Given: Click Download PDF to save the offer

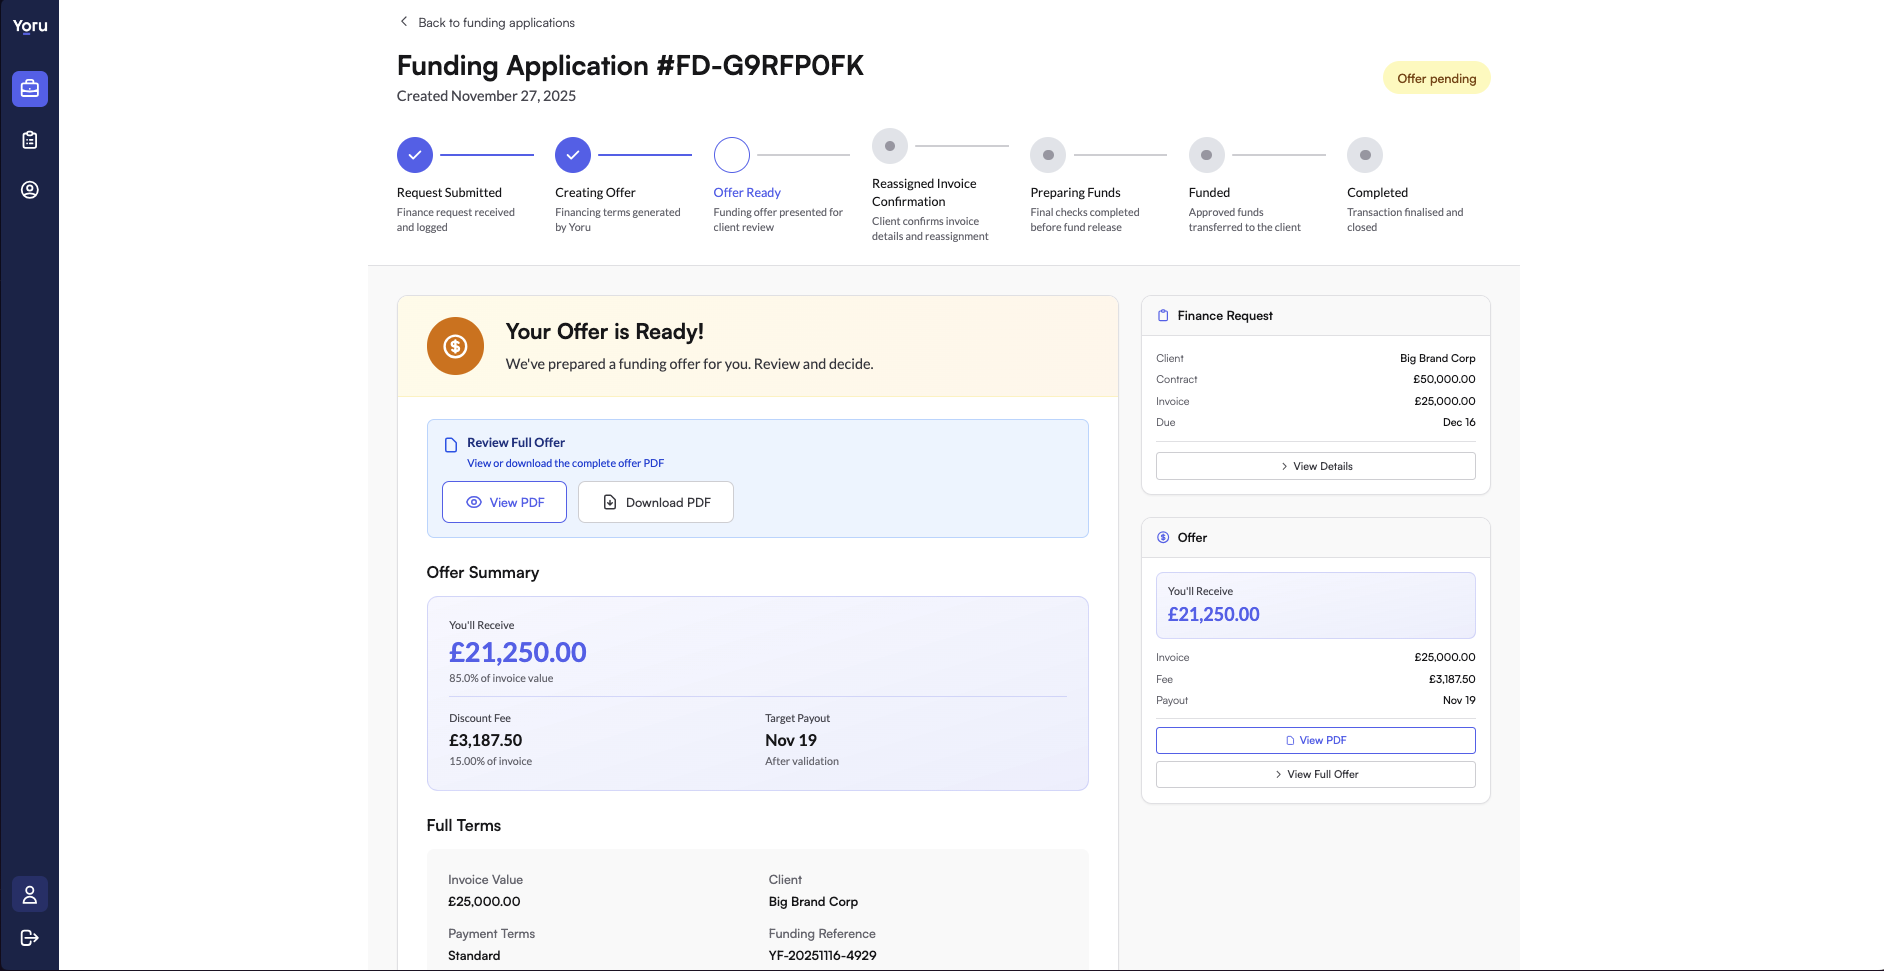Looking at the screenshot, I should (655, 502).
